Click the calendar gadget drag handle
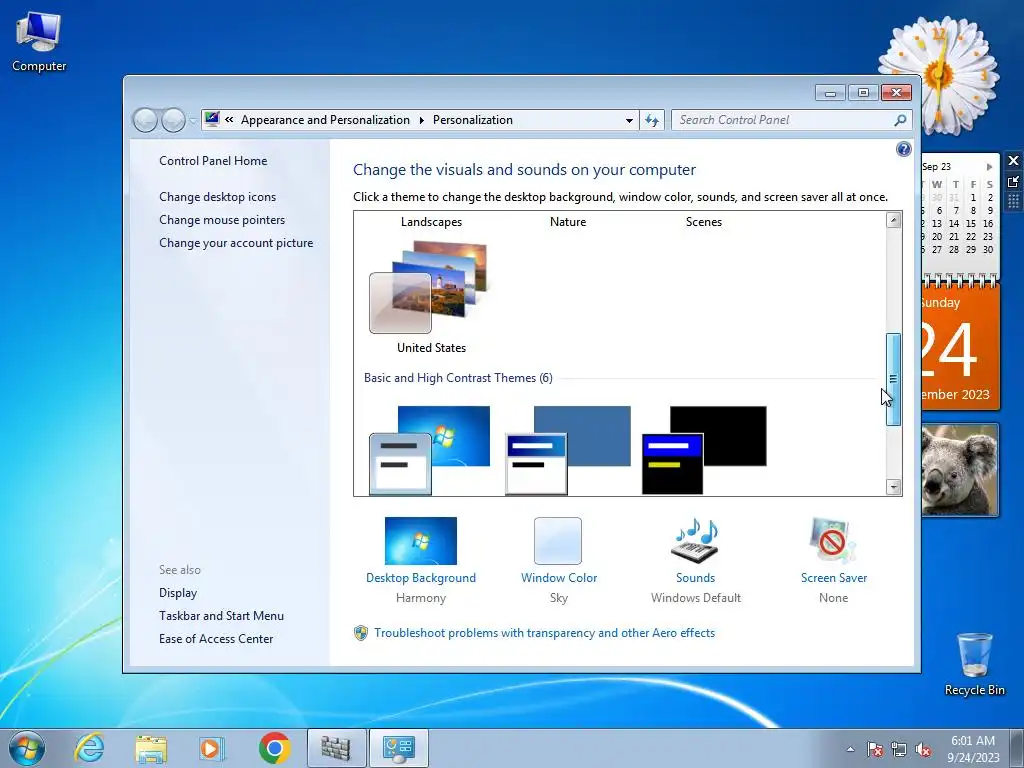This screenshot has height=768, width=1024. (x=1013, y=201)
